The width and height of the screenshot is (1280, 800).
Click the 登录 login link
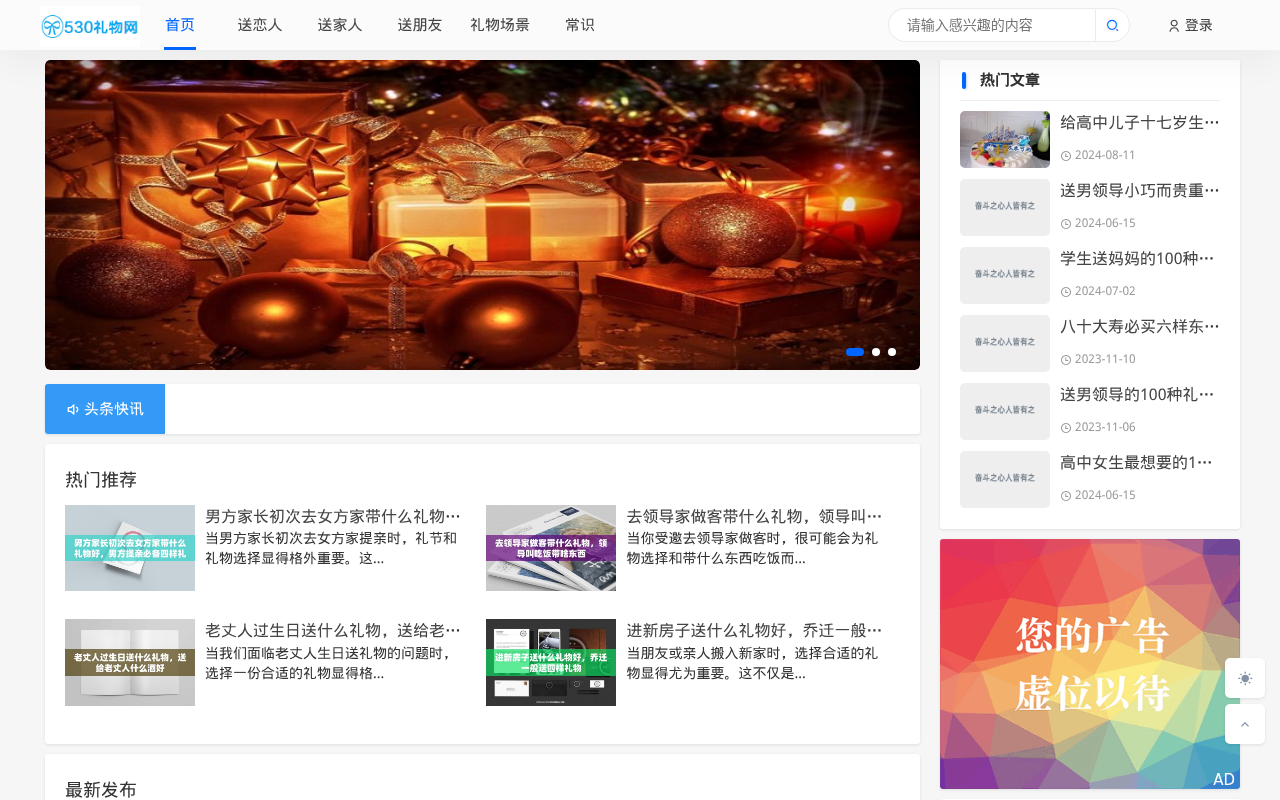[1196, 25]
